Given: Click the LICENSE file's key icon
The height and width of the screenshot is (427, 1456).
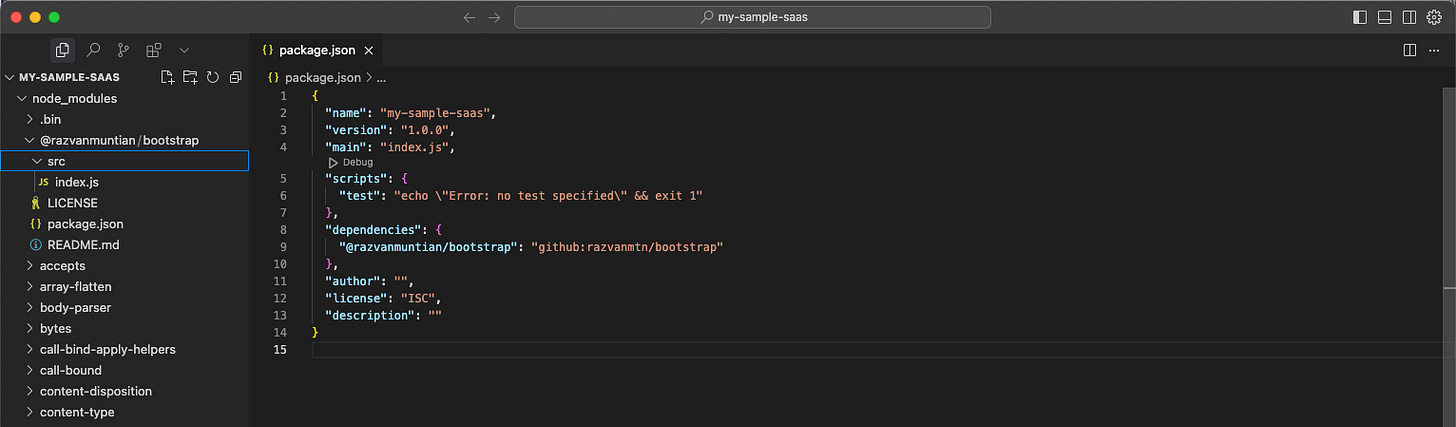Looking at the screenshot, I should coord(36,203).
